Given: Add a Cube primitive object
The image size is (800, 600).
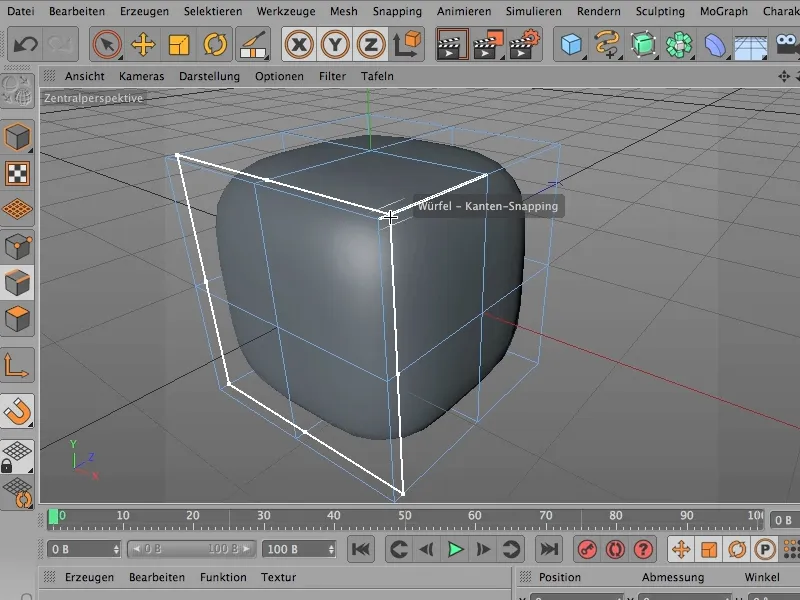Looking at the screenshot, I should (x=571, y=44).
